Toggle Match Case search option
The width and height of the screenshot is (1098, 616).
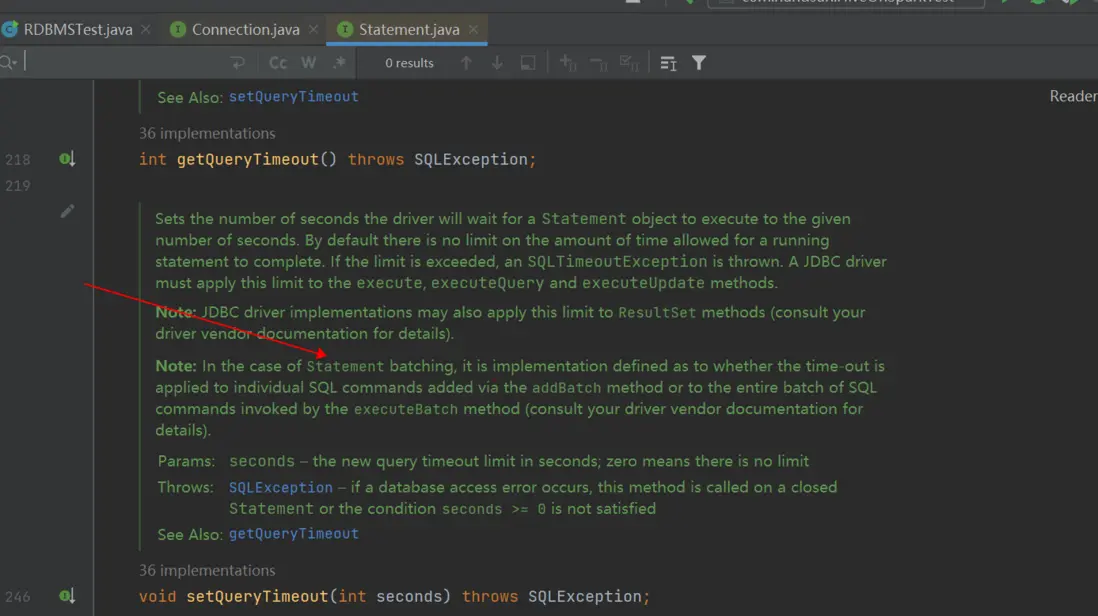(x=278, y=63)
